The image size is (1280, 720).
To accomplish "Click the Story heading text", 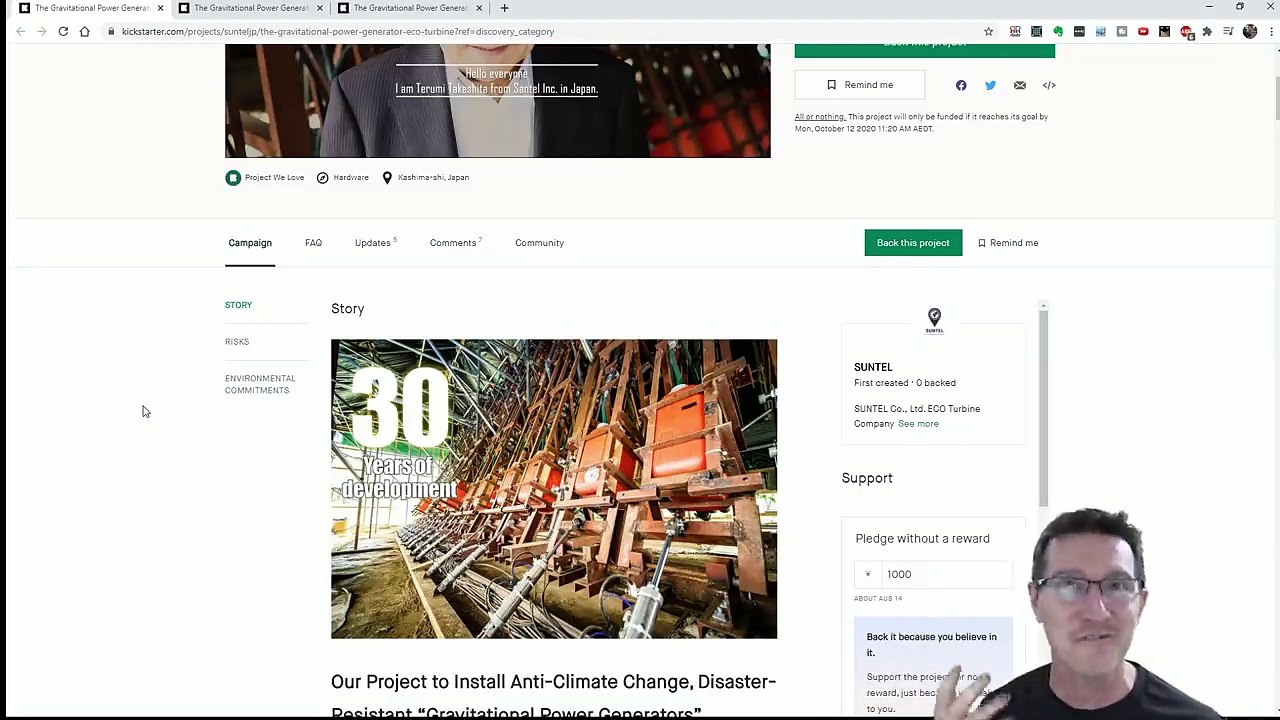I will click(x=347, y=309).
